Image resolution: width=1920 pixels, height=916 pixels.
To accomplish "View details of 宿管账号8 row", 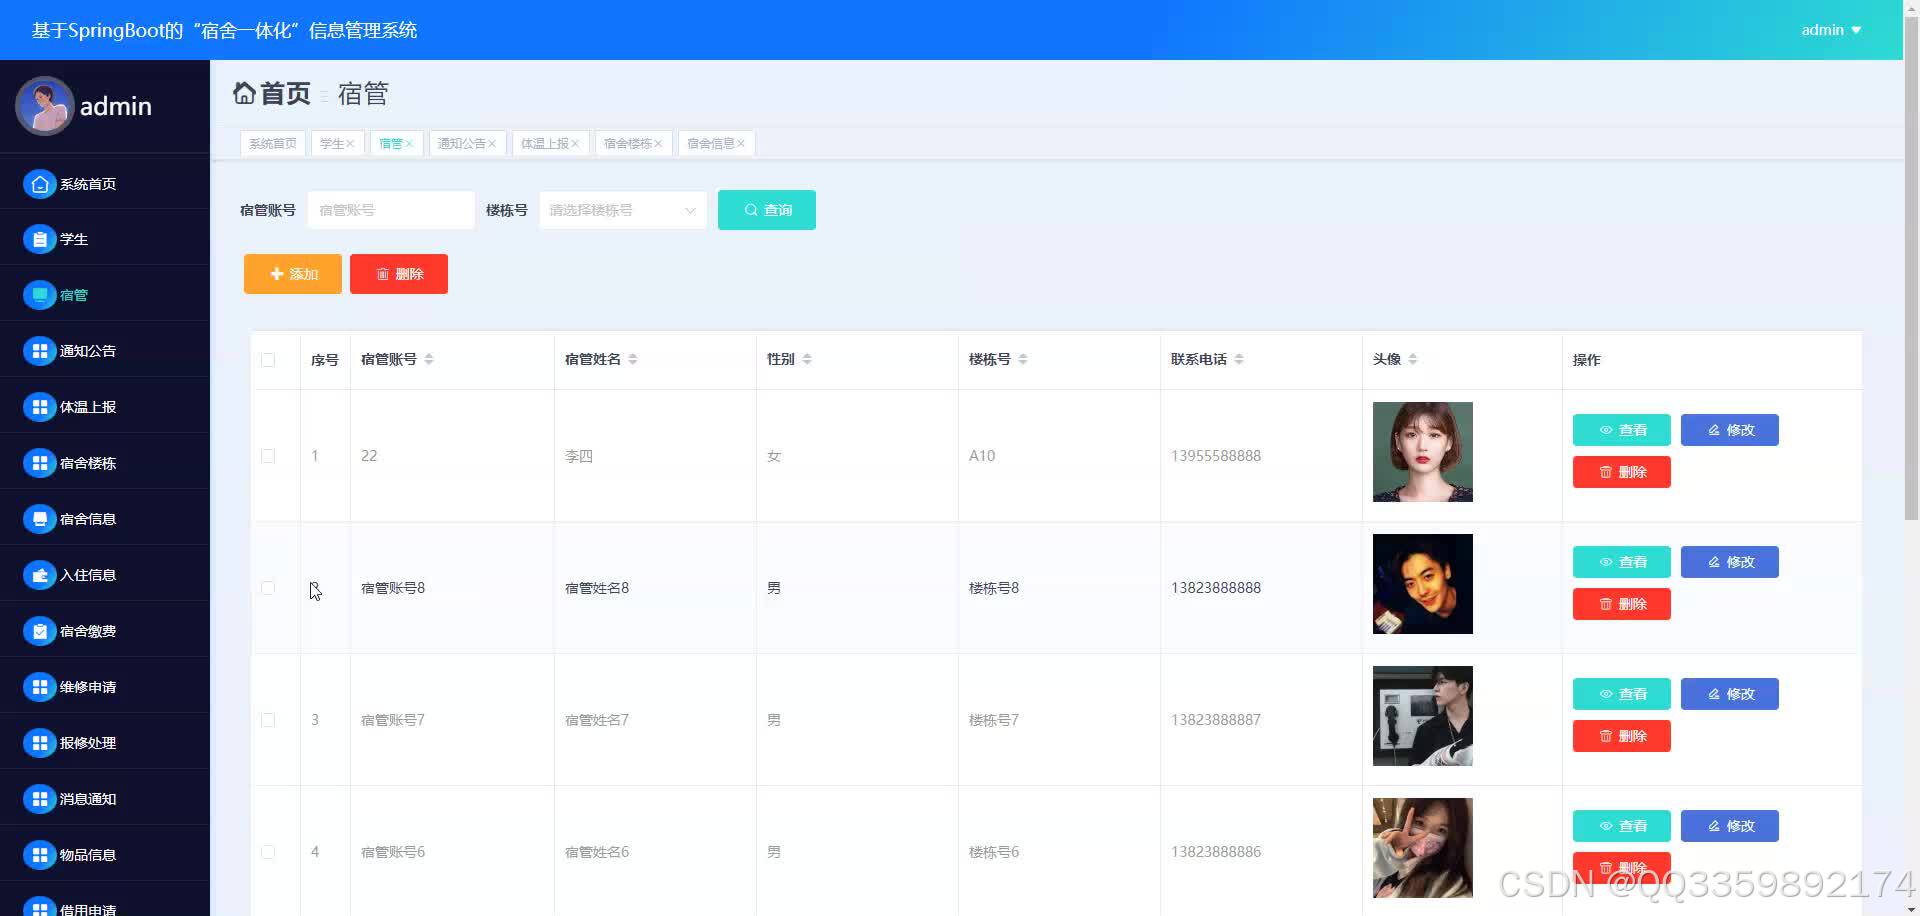I will (1622, 562).
